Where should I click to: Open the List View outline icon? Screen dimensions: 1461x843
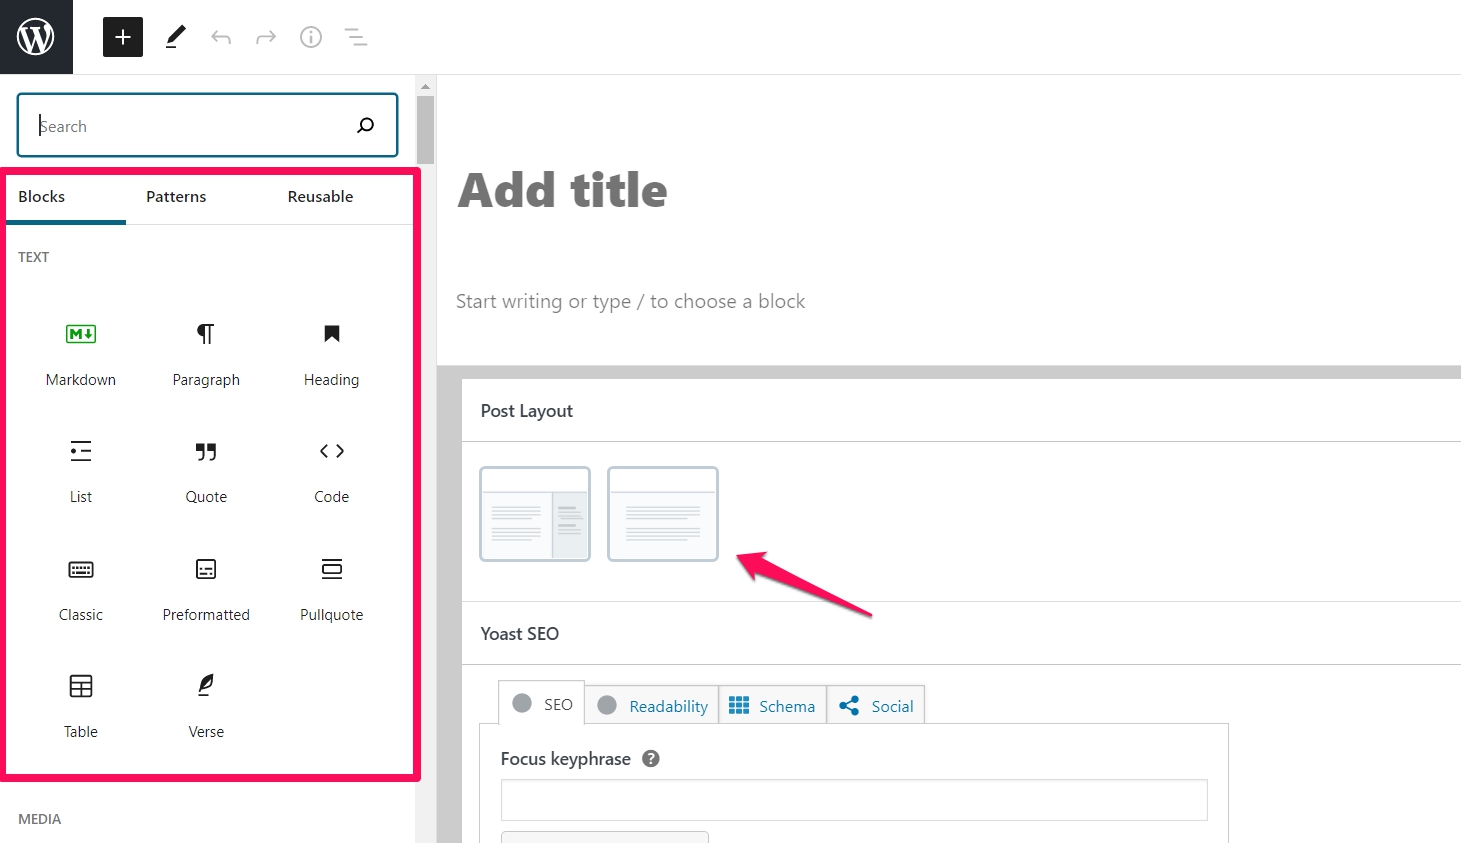pos(355,36)
